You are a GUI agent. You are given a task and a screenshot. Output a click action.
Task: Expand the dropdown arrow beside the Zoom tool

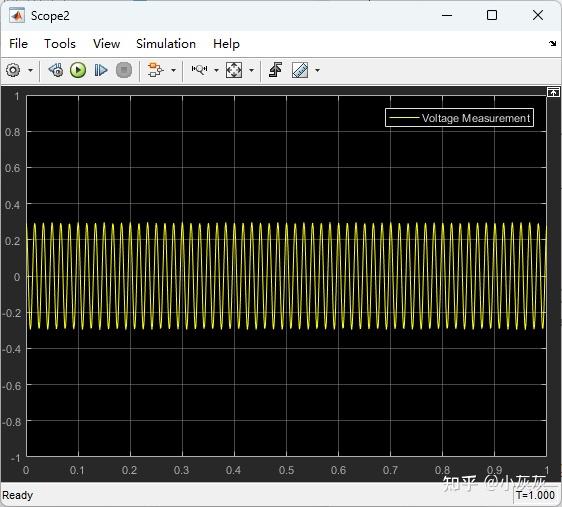pyautogui.click(x=216, y=70)
